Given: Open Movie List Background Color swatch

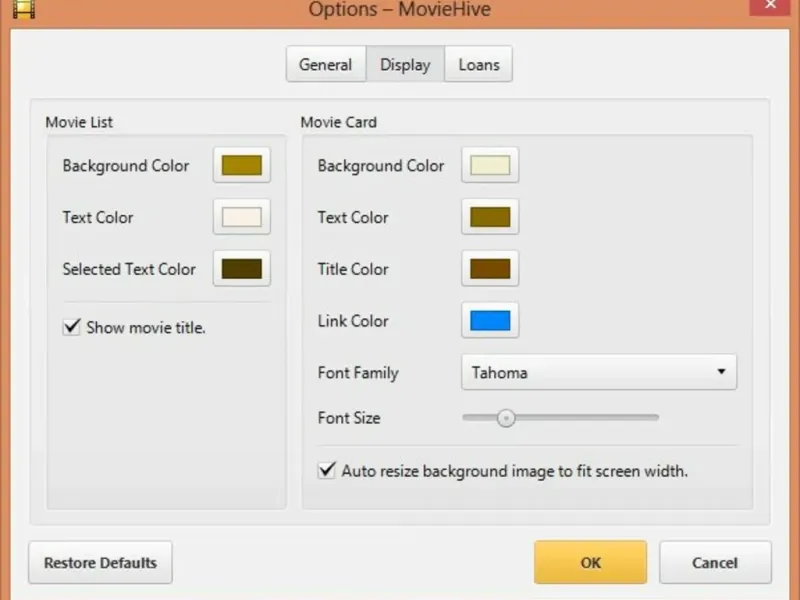Looking at the screenshot, I should [x=242, y=166].
